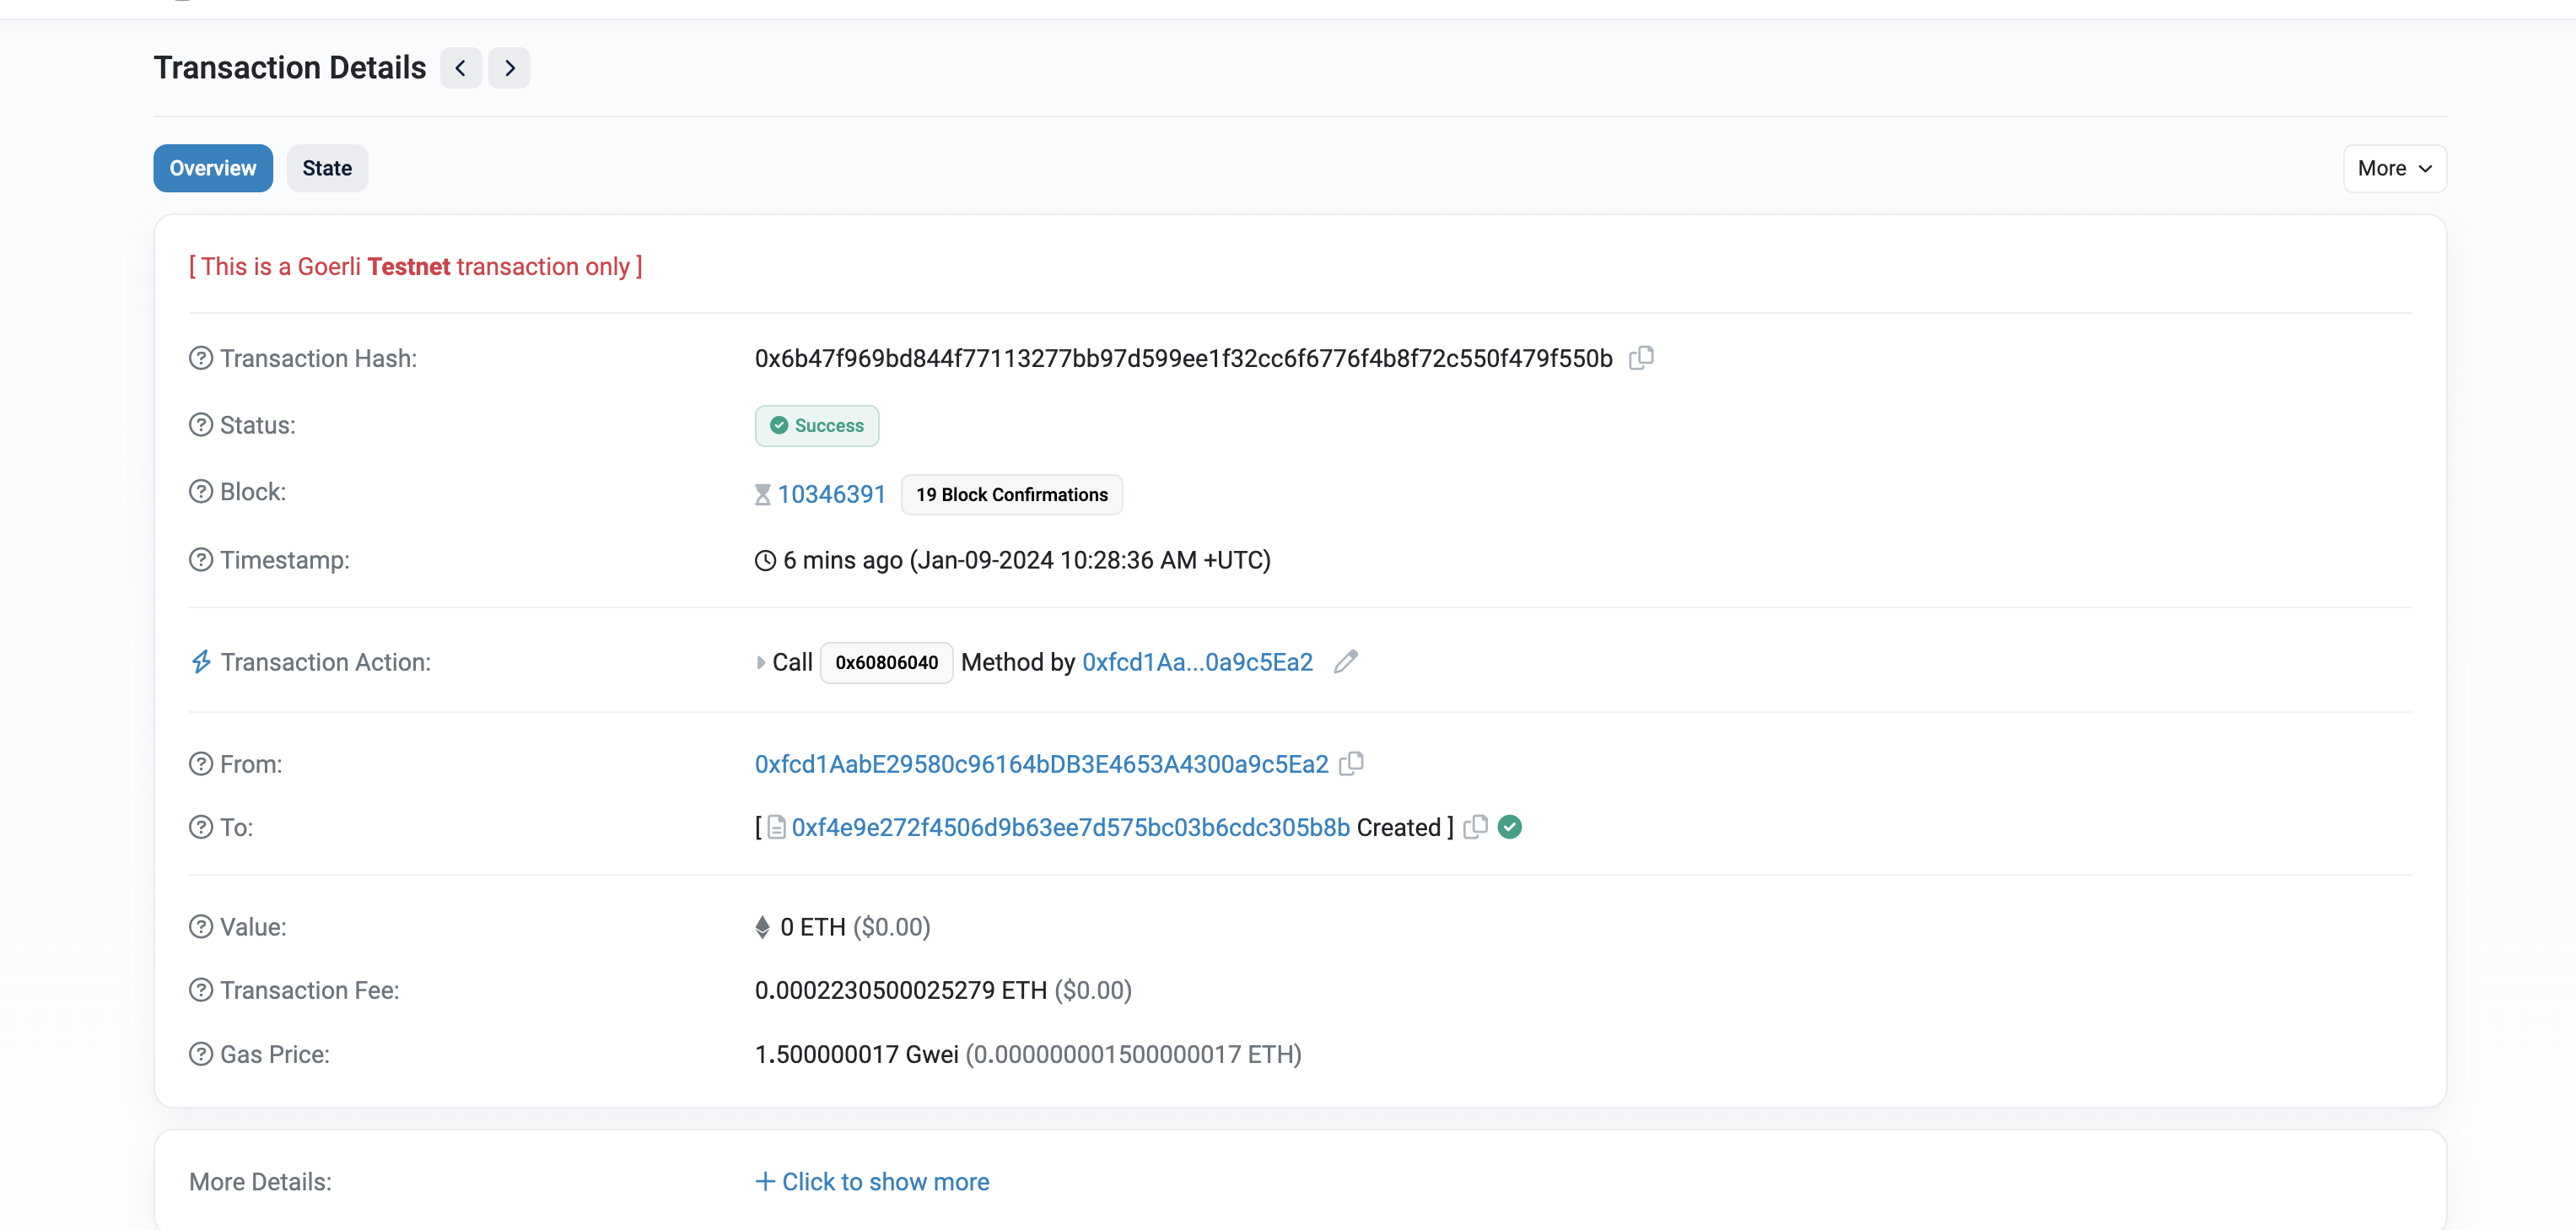
Task: Open the More dropdown menu
Action: click(2394, 168)
